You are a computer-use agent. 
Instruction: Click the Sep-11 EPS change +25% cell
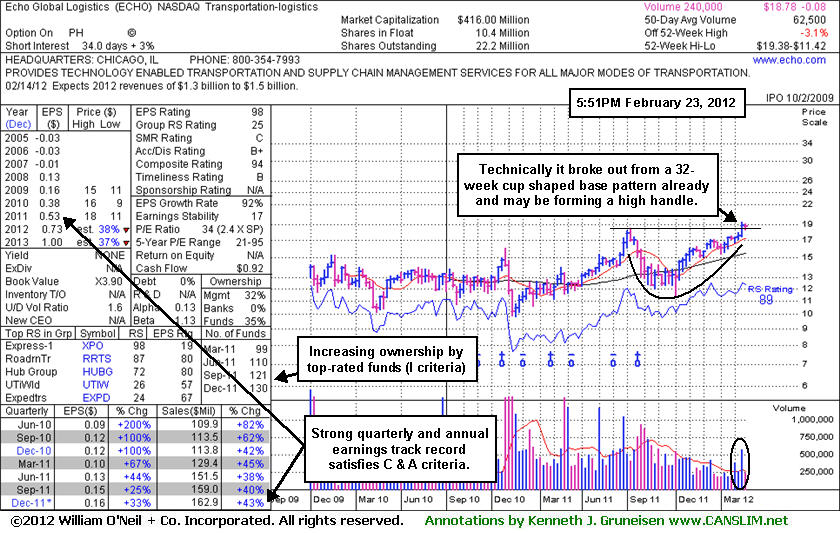137,490
